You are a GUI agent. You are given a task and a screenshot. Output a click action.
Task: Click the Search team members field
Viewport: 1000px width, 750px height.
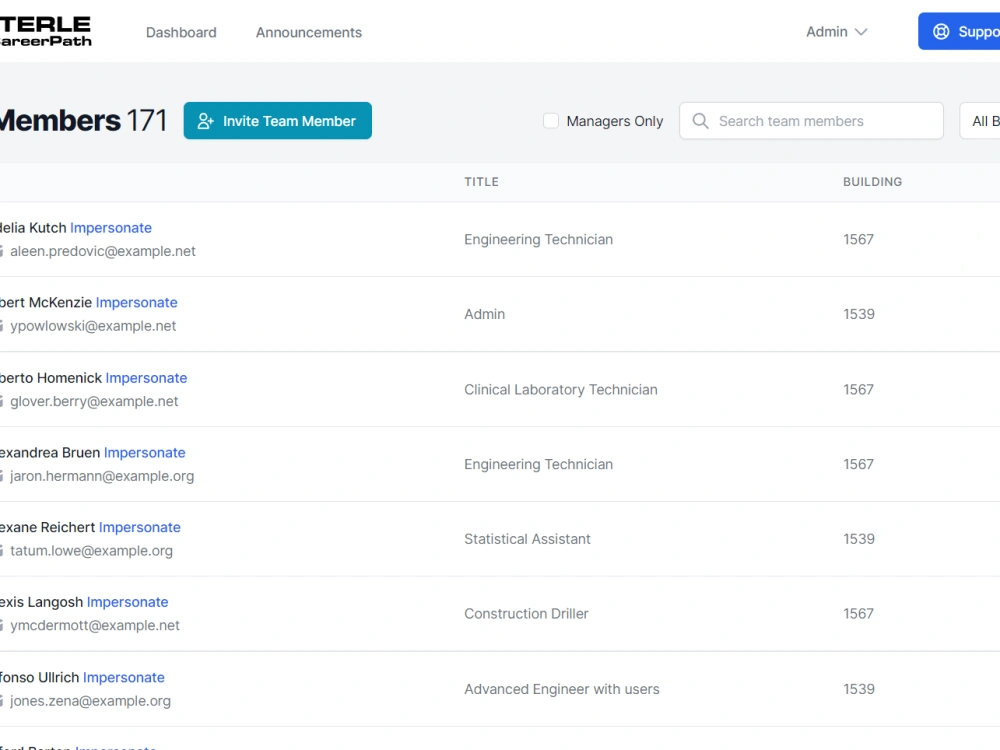click(811, 121)
